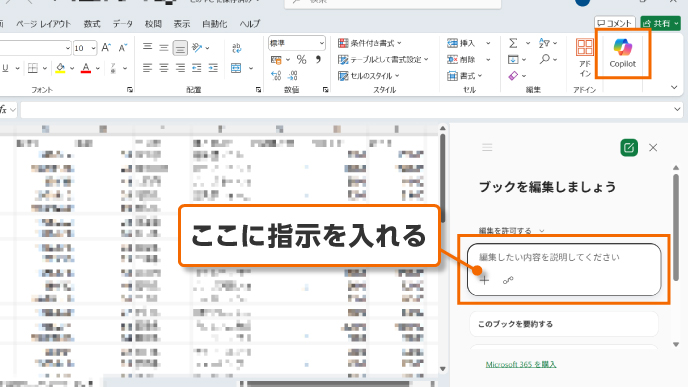
Task: Expand セルのスタイル cell styles menu
Action: pyautogui.click(x=369, y=76)
